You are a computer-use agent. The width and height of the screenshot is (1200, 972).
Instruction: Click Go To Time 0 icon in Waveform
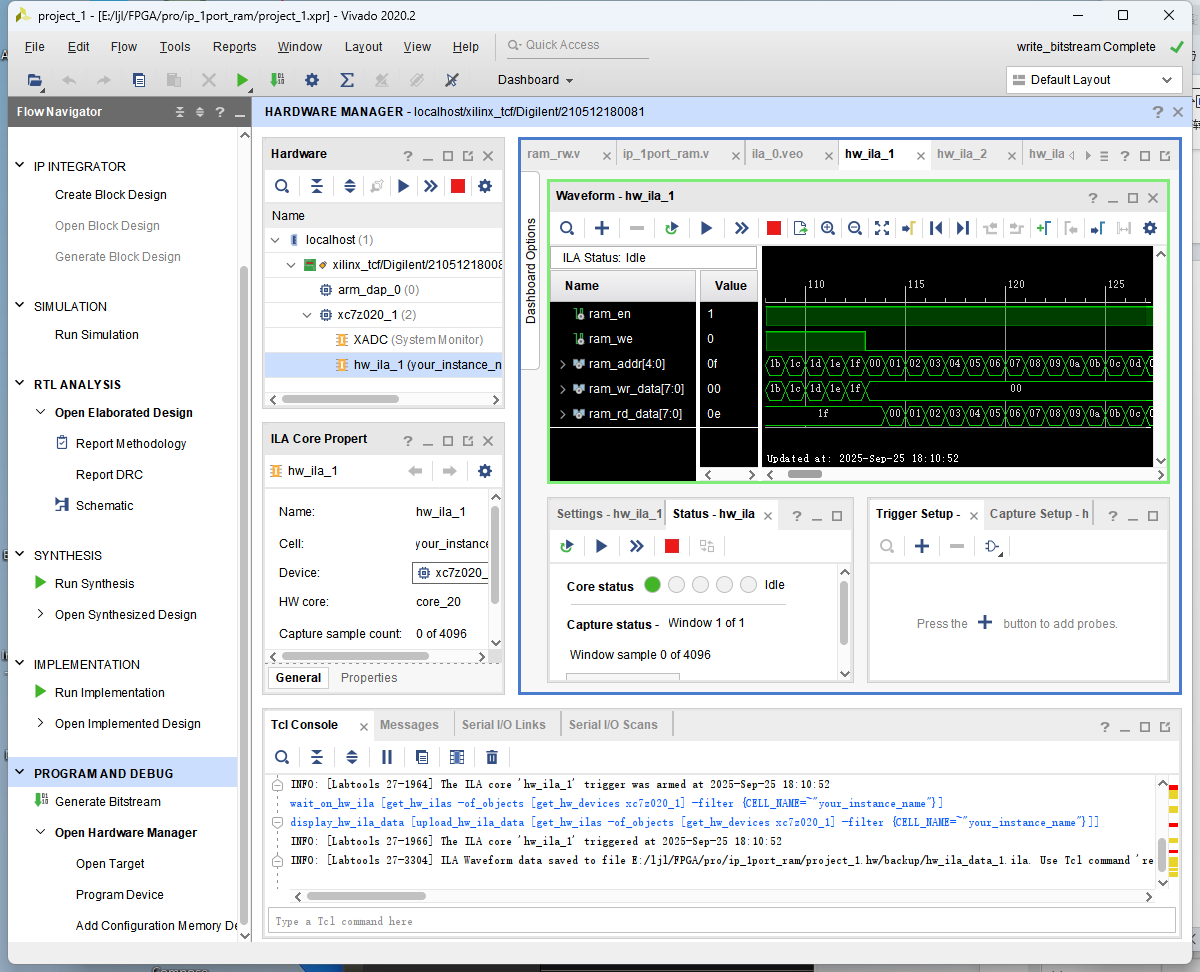pyautogui.click(x=936, y=228)
